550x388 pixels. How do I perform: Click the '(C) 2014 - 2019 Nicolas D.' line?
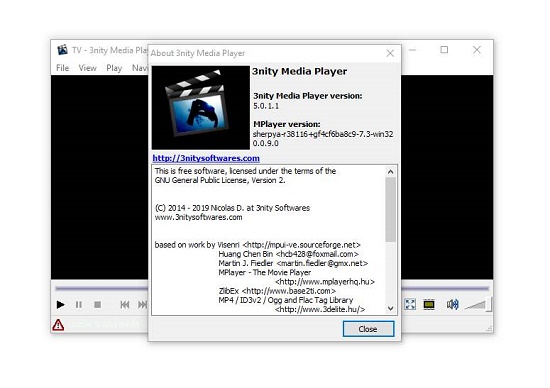click(232, 208)
